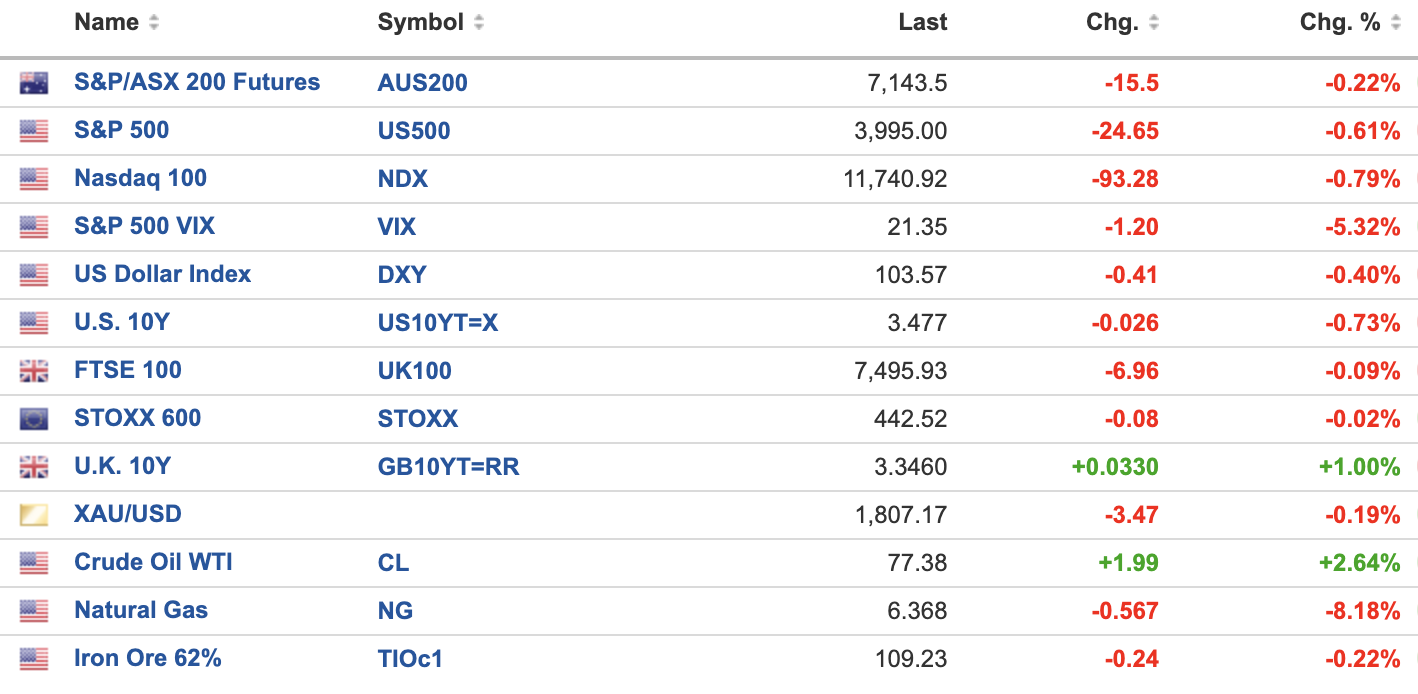Sort table by Symbol column arrows

(479, 23)
